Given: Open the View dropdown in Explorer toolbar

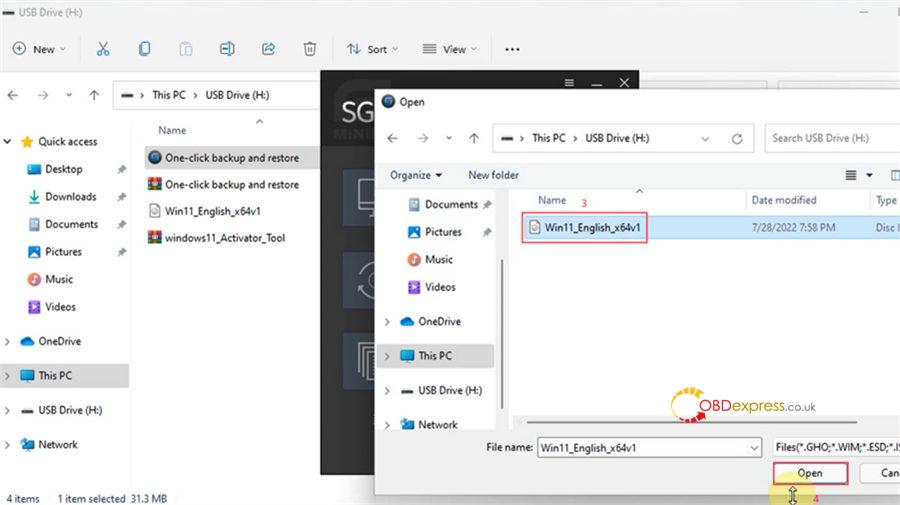Looking at the screenshot, I should point(449,49).
